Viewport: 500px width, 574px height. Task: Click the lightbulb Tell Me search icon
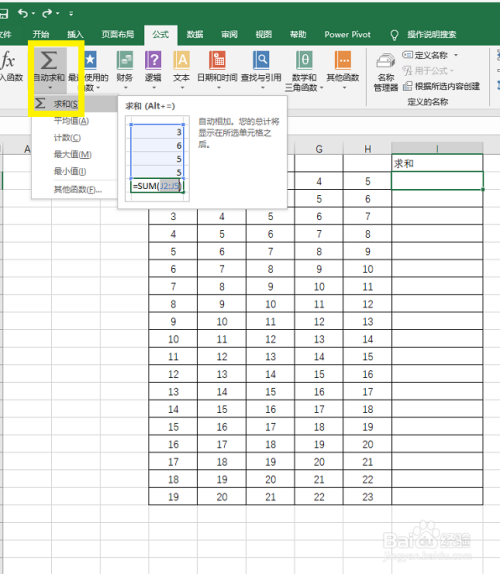pyautogui.click(x=394, y=35)
